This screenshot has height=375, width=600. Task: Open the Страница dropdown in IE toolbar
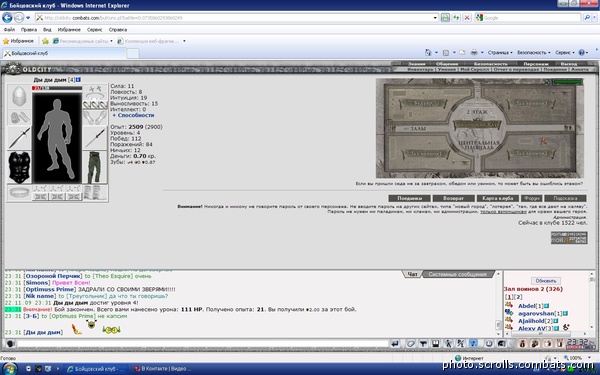click(x=500, y=52)
